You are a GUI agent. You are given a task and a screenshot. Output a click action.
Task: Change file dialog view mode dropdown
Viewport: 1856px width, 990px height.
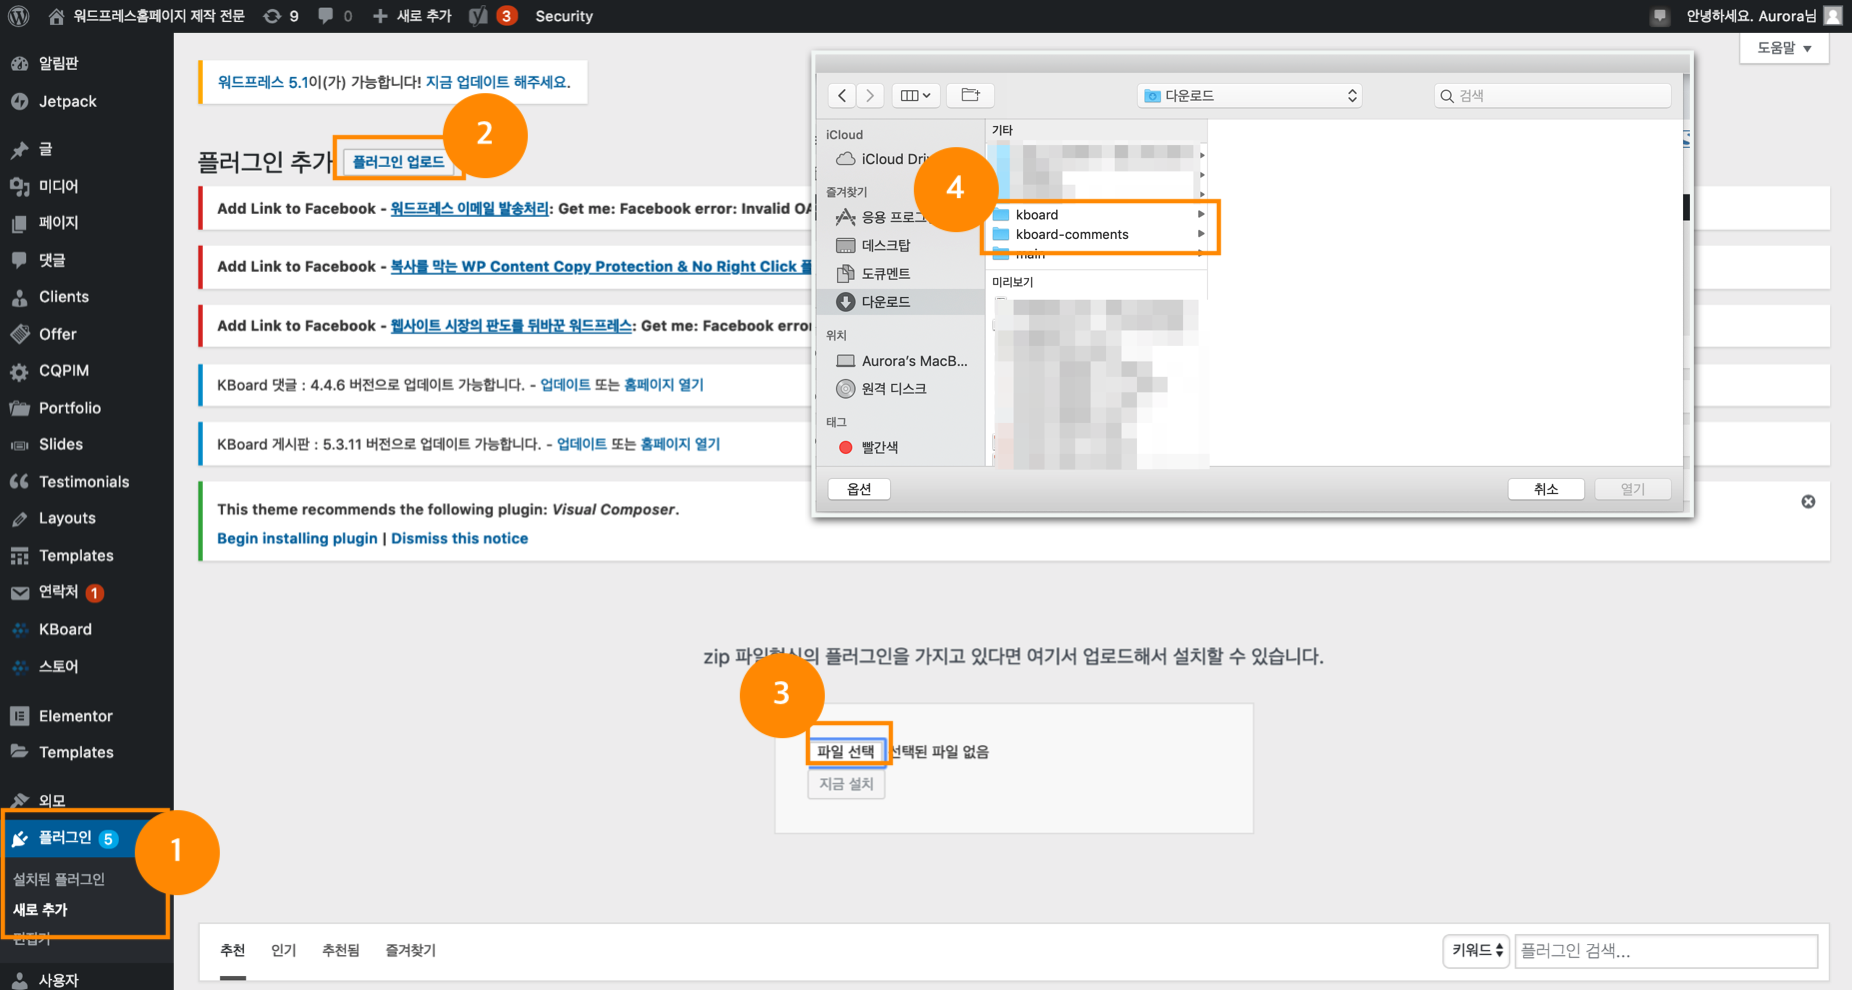pos(915,95)
